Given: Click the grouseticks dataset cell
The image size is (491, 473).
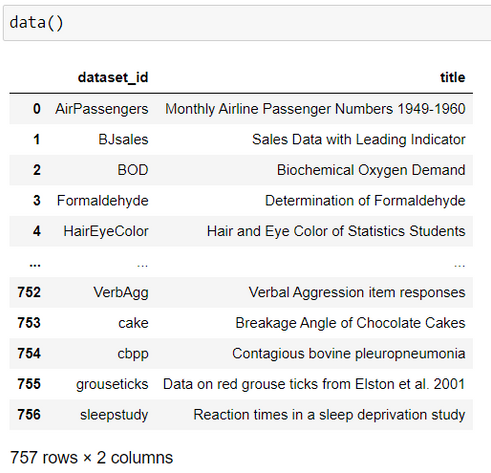Looking at the screenshot, I should coord(112,384).
